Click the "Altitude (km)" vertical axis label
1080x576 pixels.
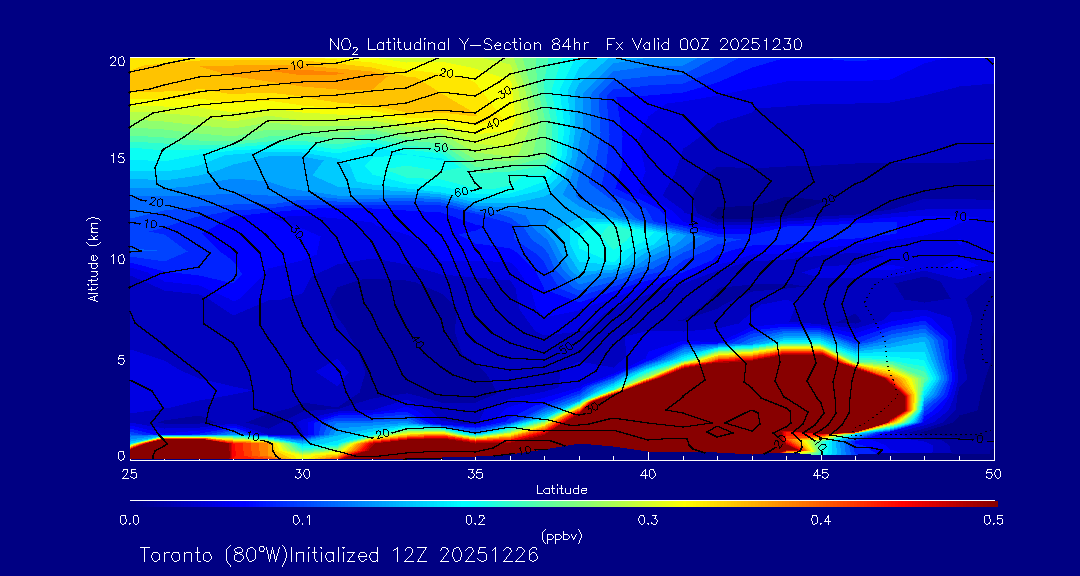pos(93,260)
